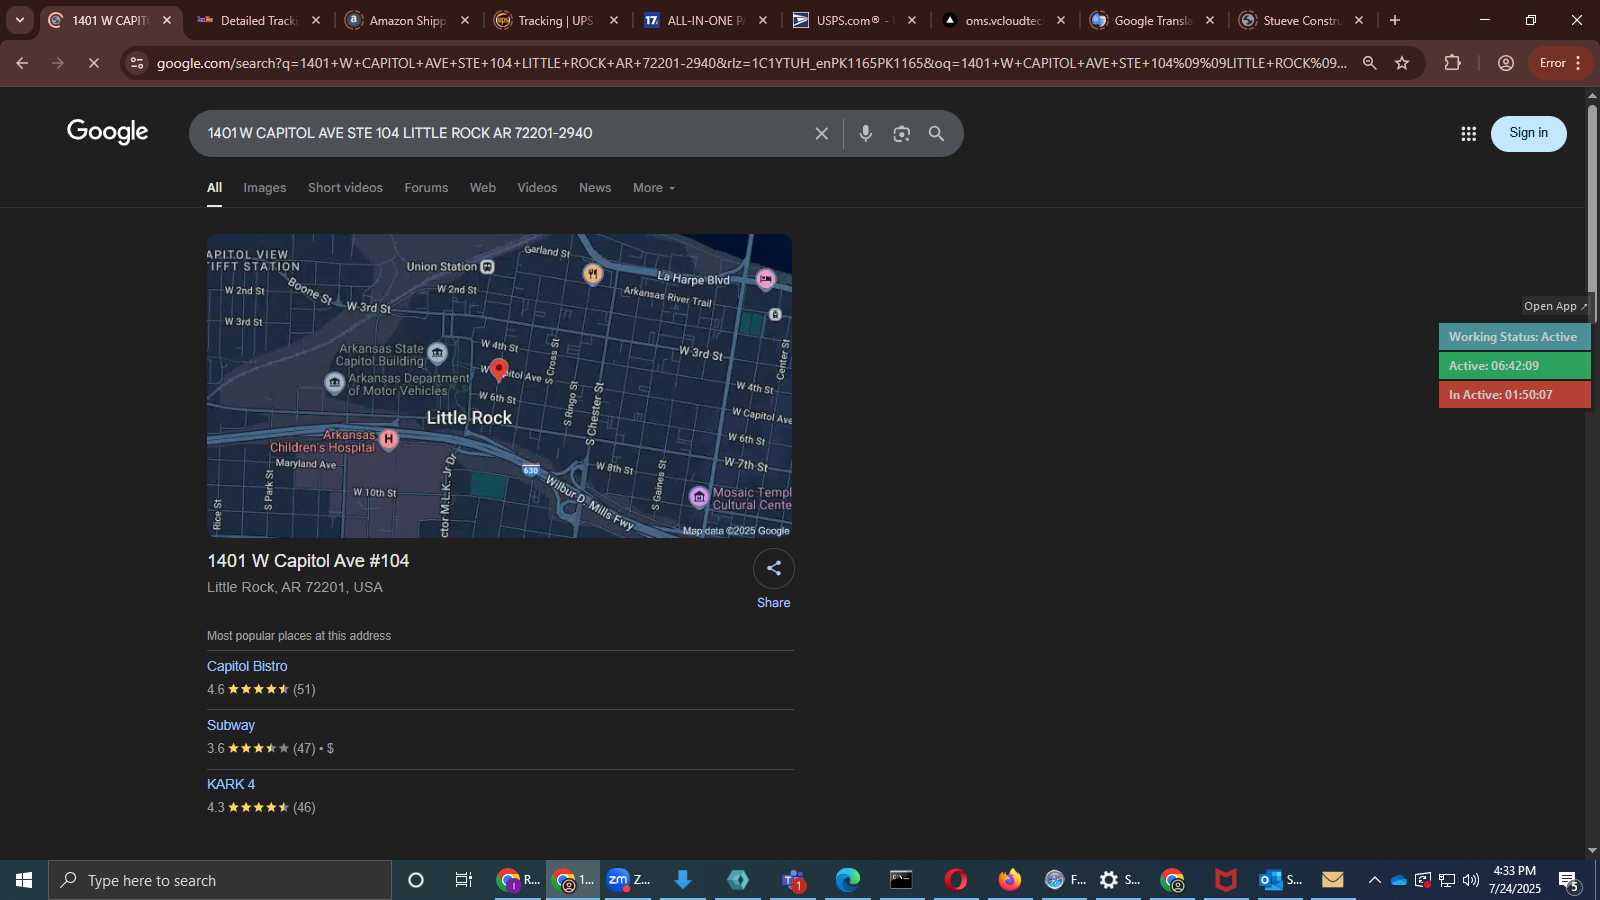This screenshot has height=900, width=1600.
Task: Open the browser Extensions puzzle icon
Action: [x=1453, y=63]
